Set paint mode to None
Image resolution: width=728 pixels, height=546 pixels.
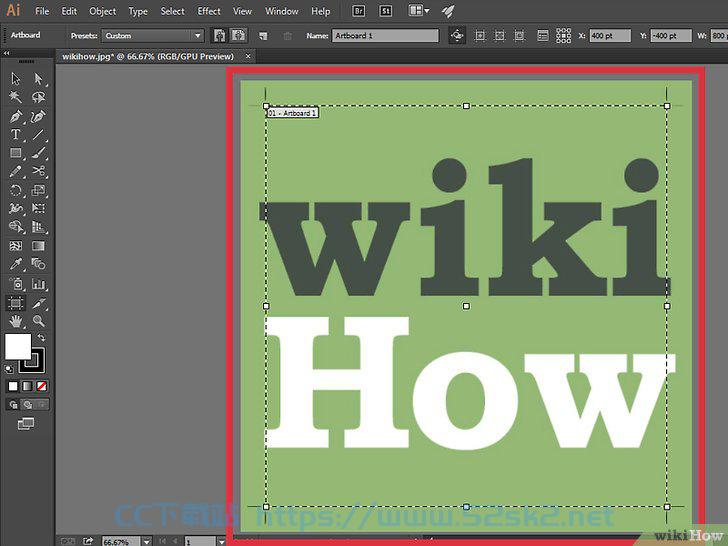(41, 386)
